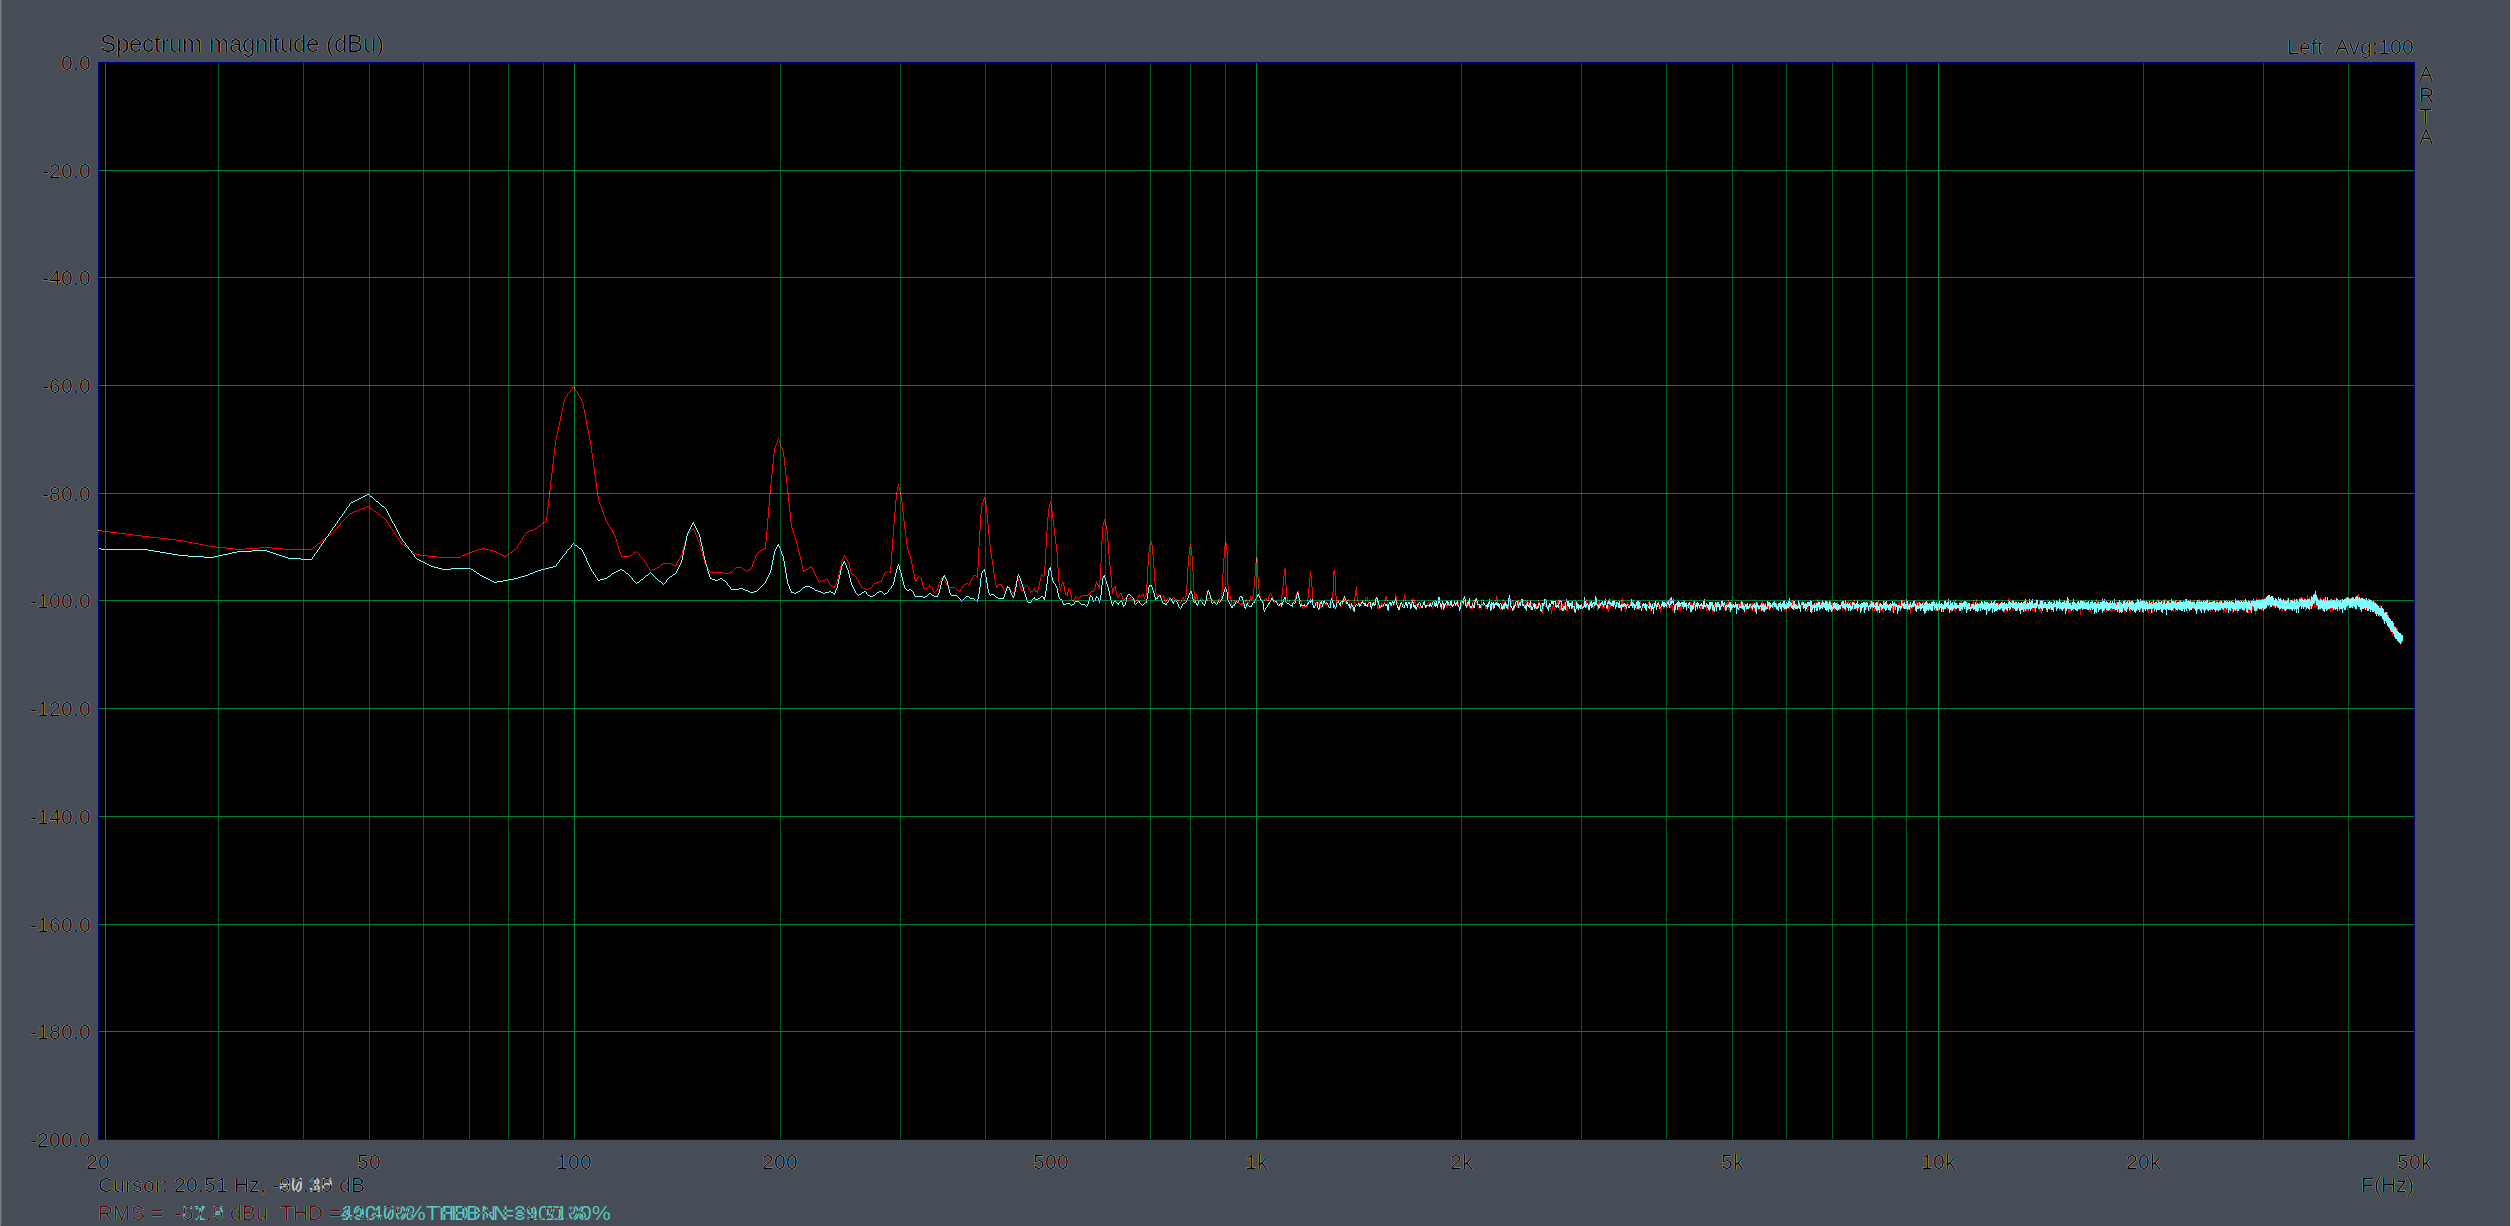Screen dimensions: 2511x1226
Task: Click the '100' frequency axis label
Action: [x=574, y=1162]
